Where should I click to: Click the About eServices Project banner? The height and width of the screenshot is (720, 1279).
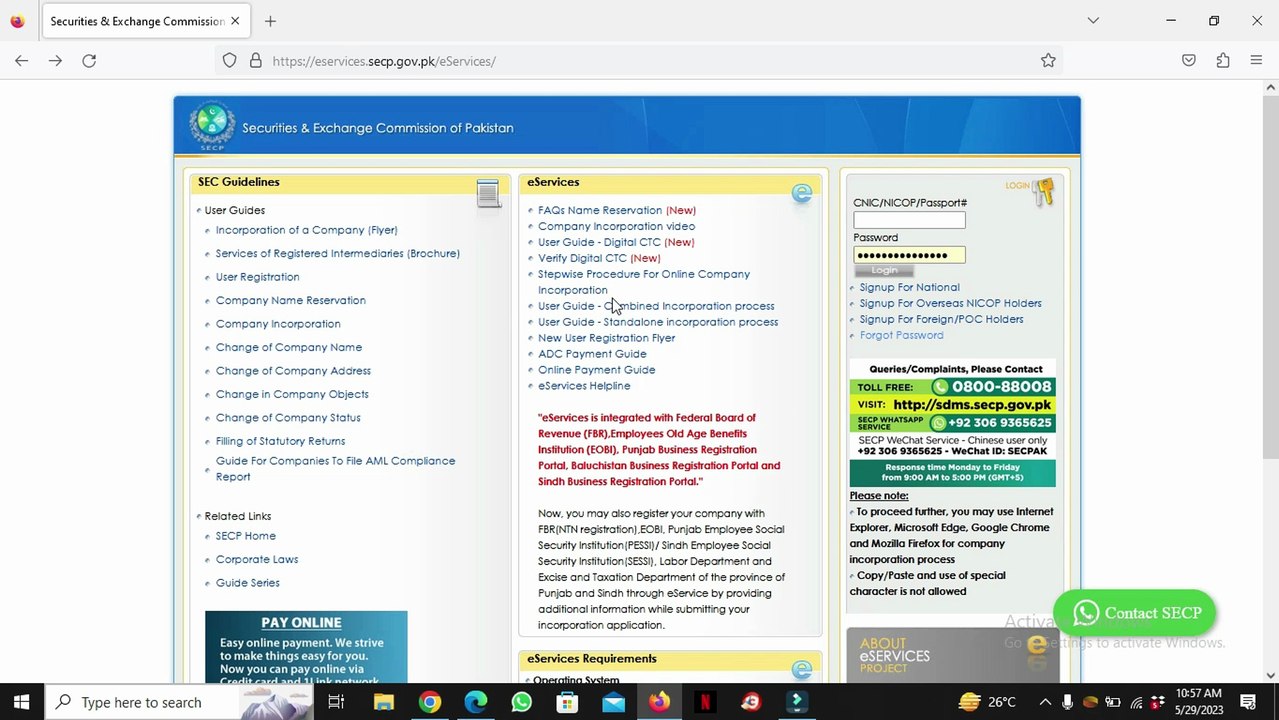coord(951,655)
